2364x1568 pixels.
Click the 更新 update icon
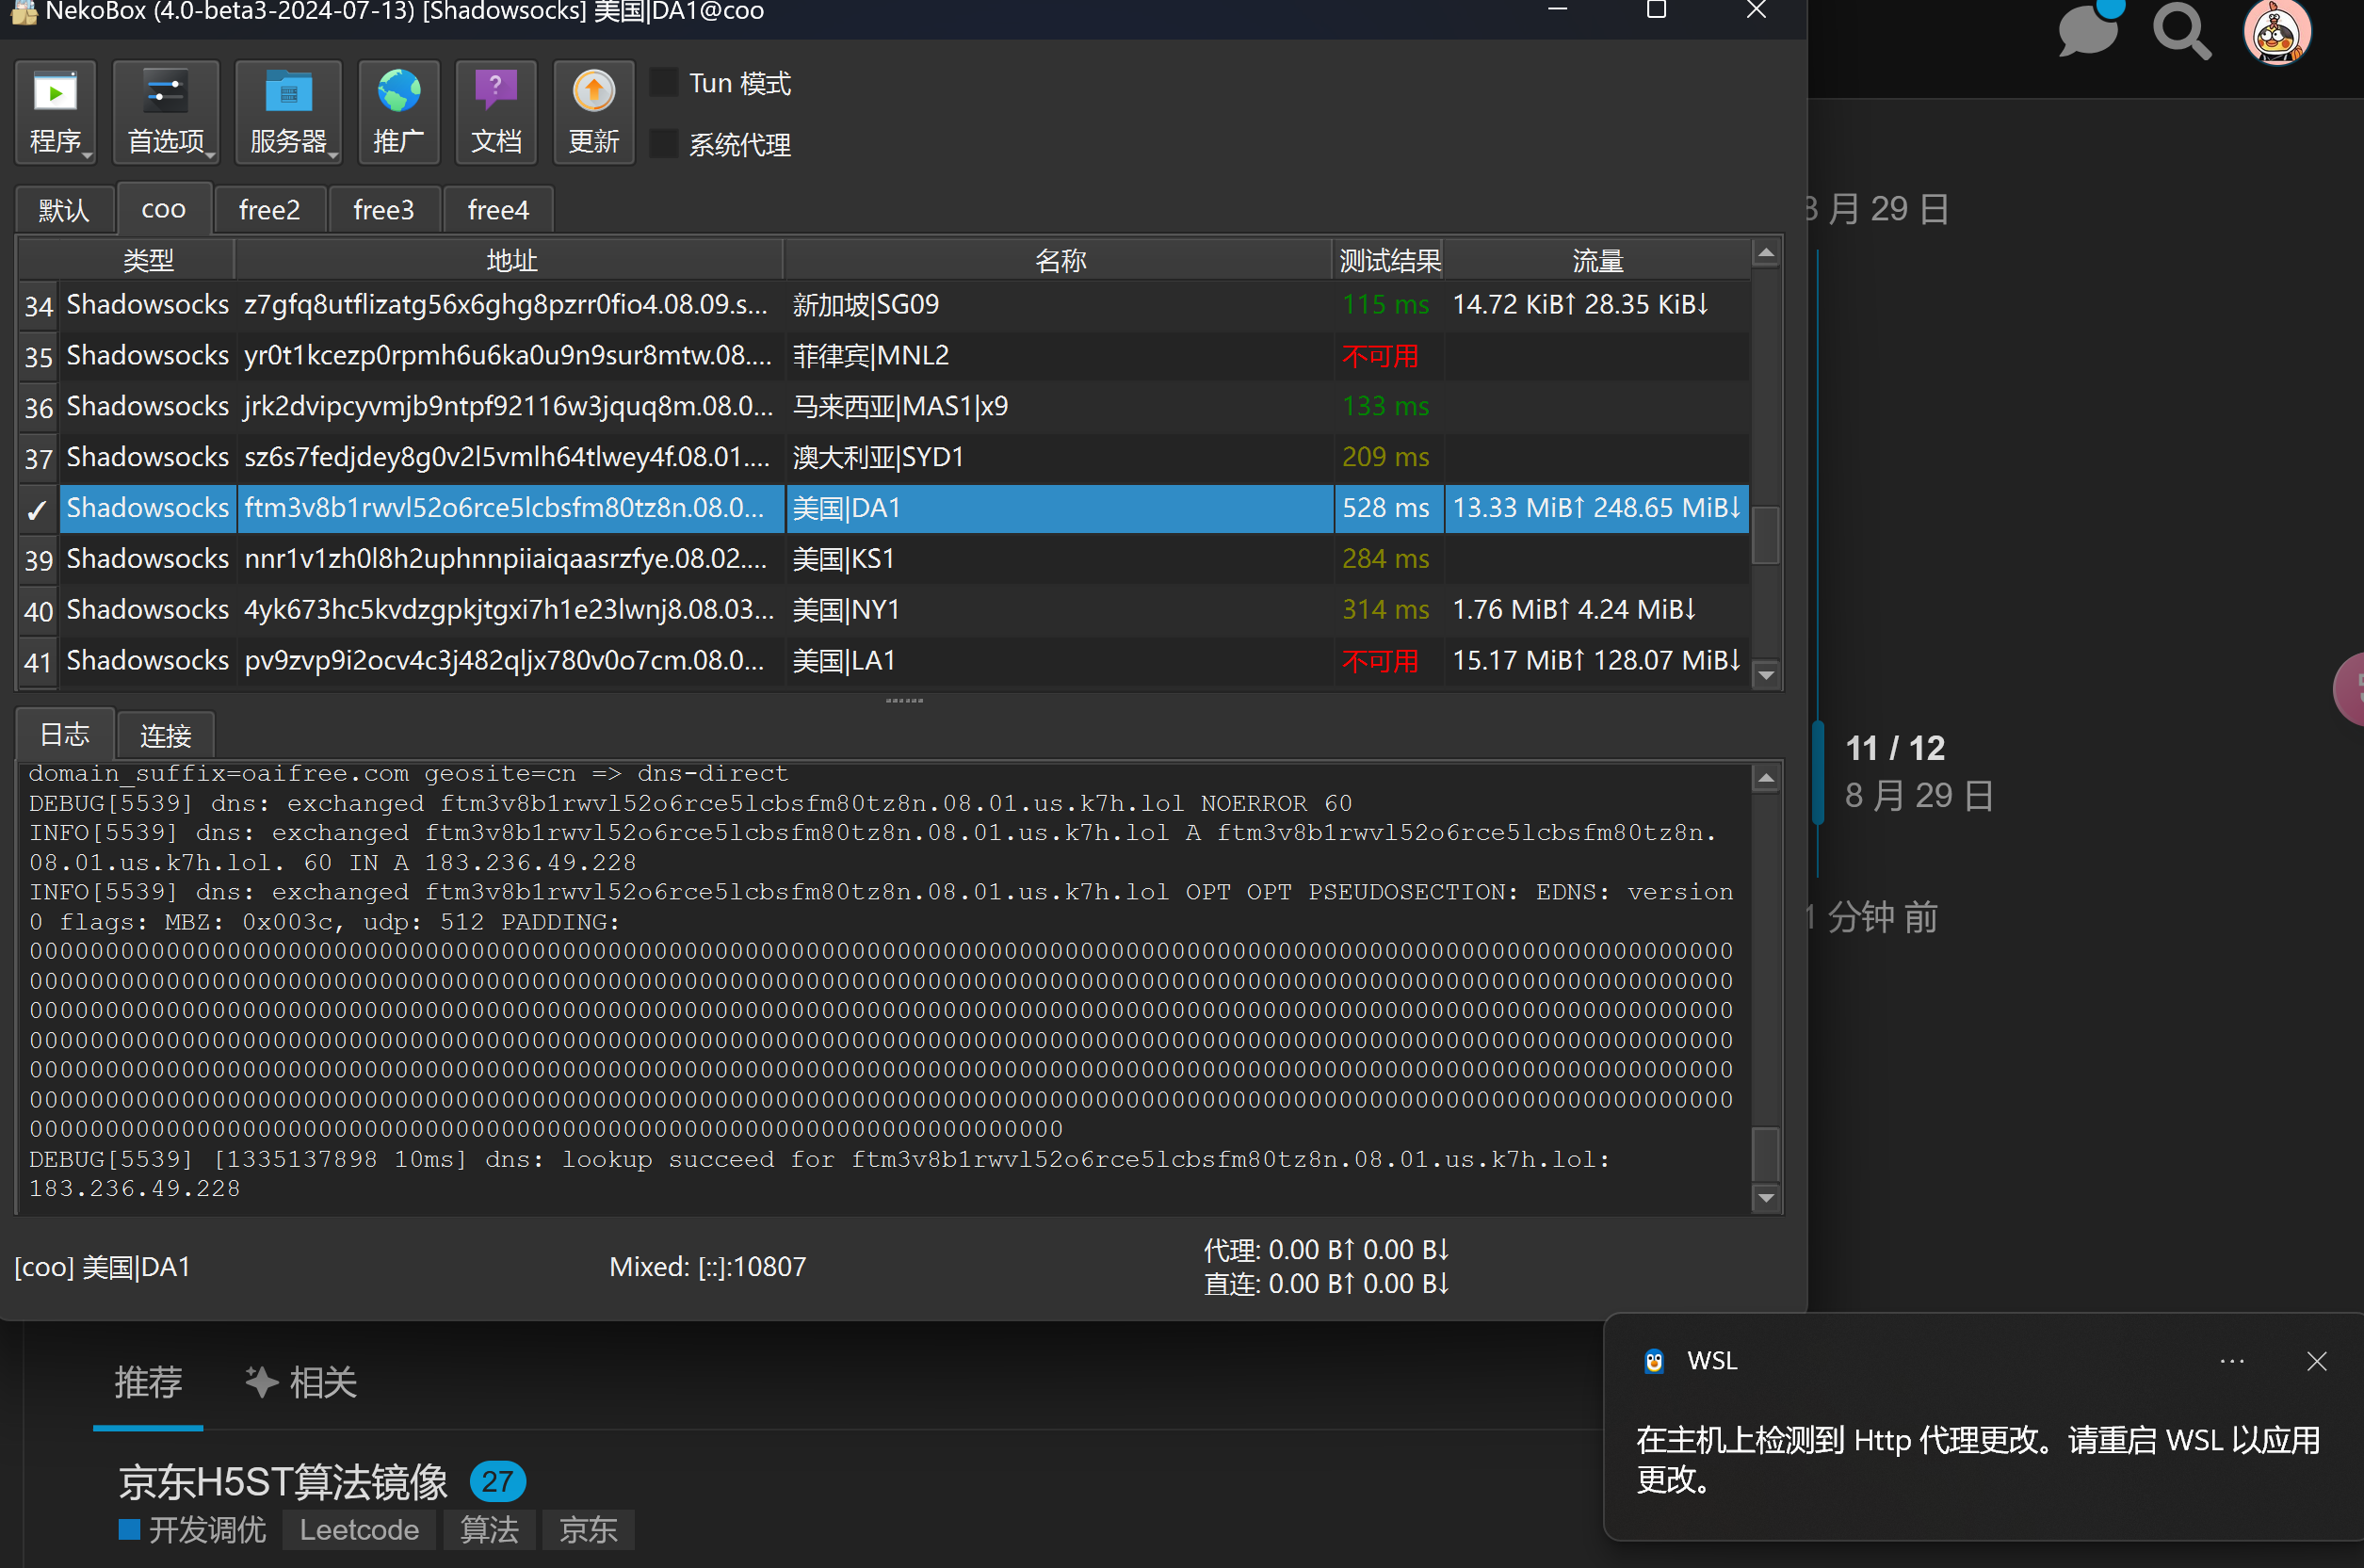tap(593, 93)
